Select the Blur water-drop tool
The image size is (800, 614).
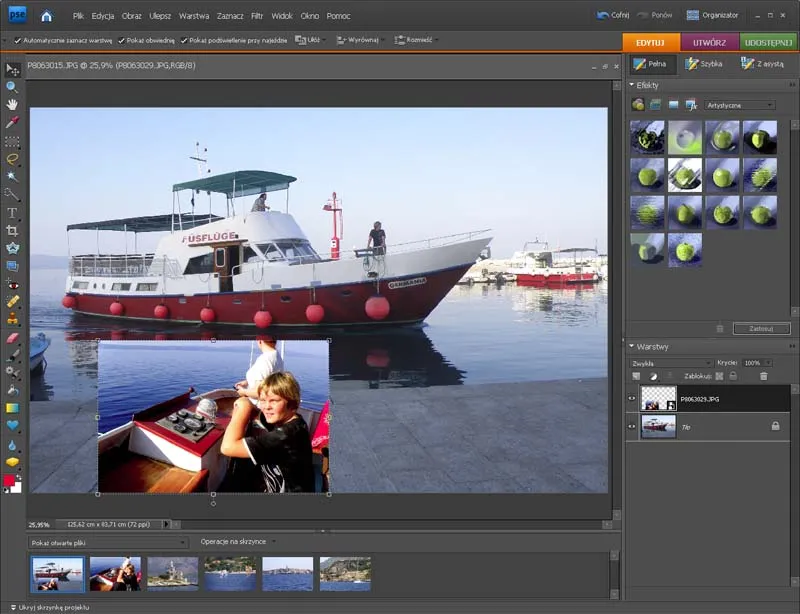tap(12, 445)
